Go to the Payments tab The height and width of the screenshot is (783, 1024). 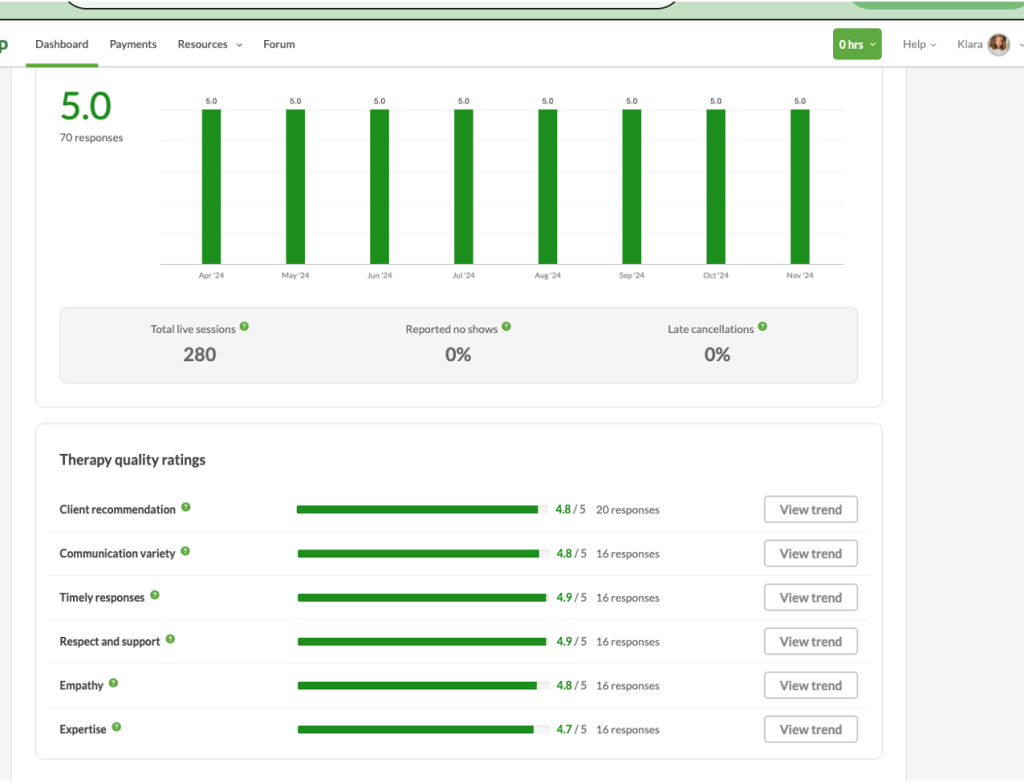pyautogui.click(x=133, y=44)
